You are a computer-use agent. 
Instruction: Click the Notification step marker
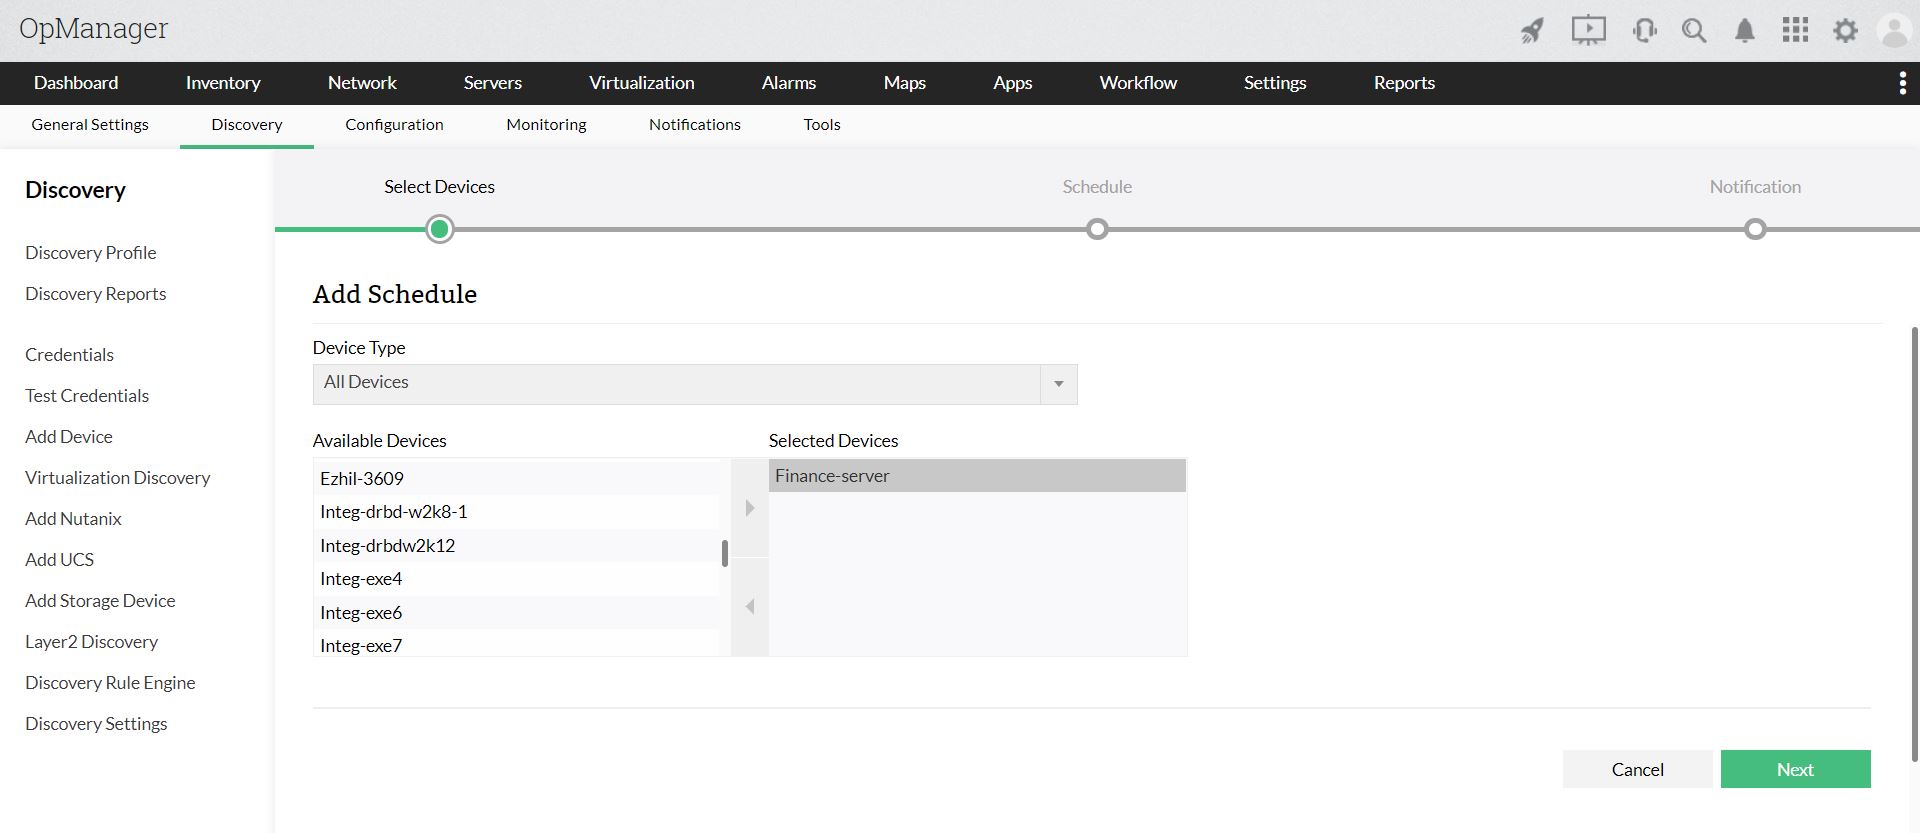click(1755, 229)
